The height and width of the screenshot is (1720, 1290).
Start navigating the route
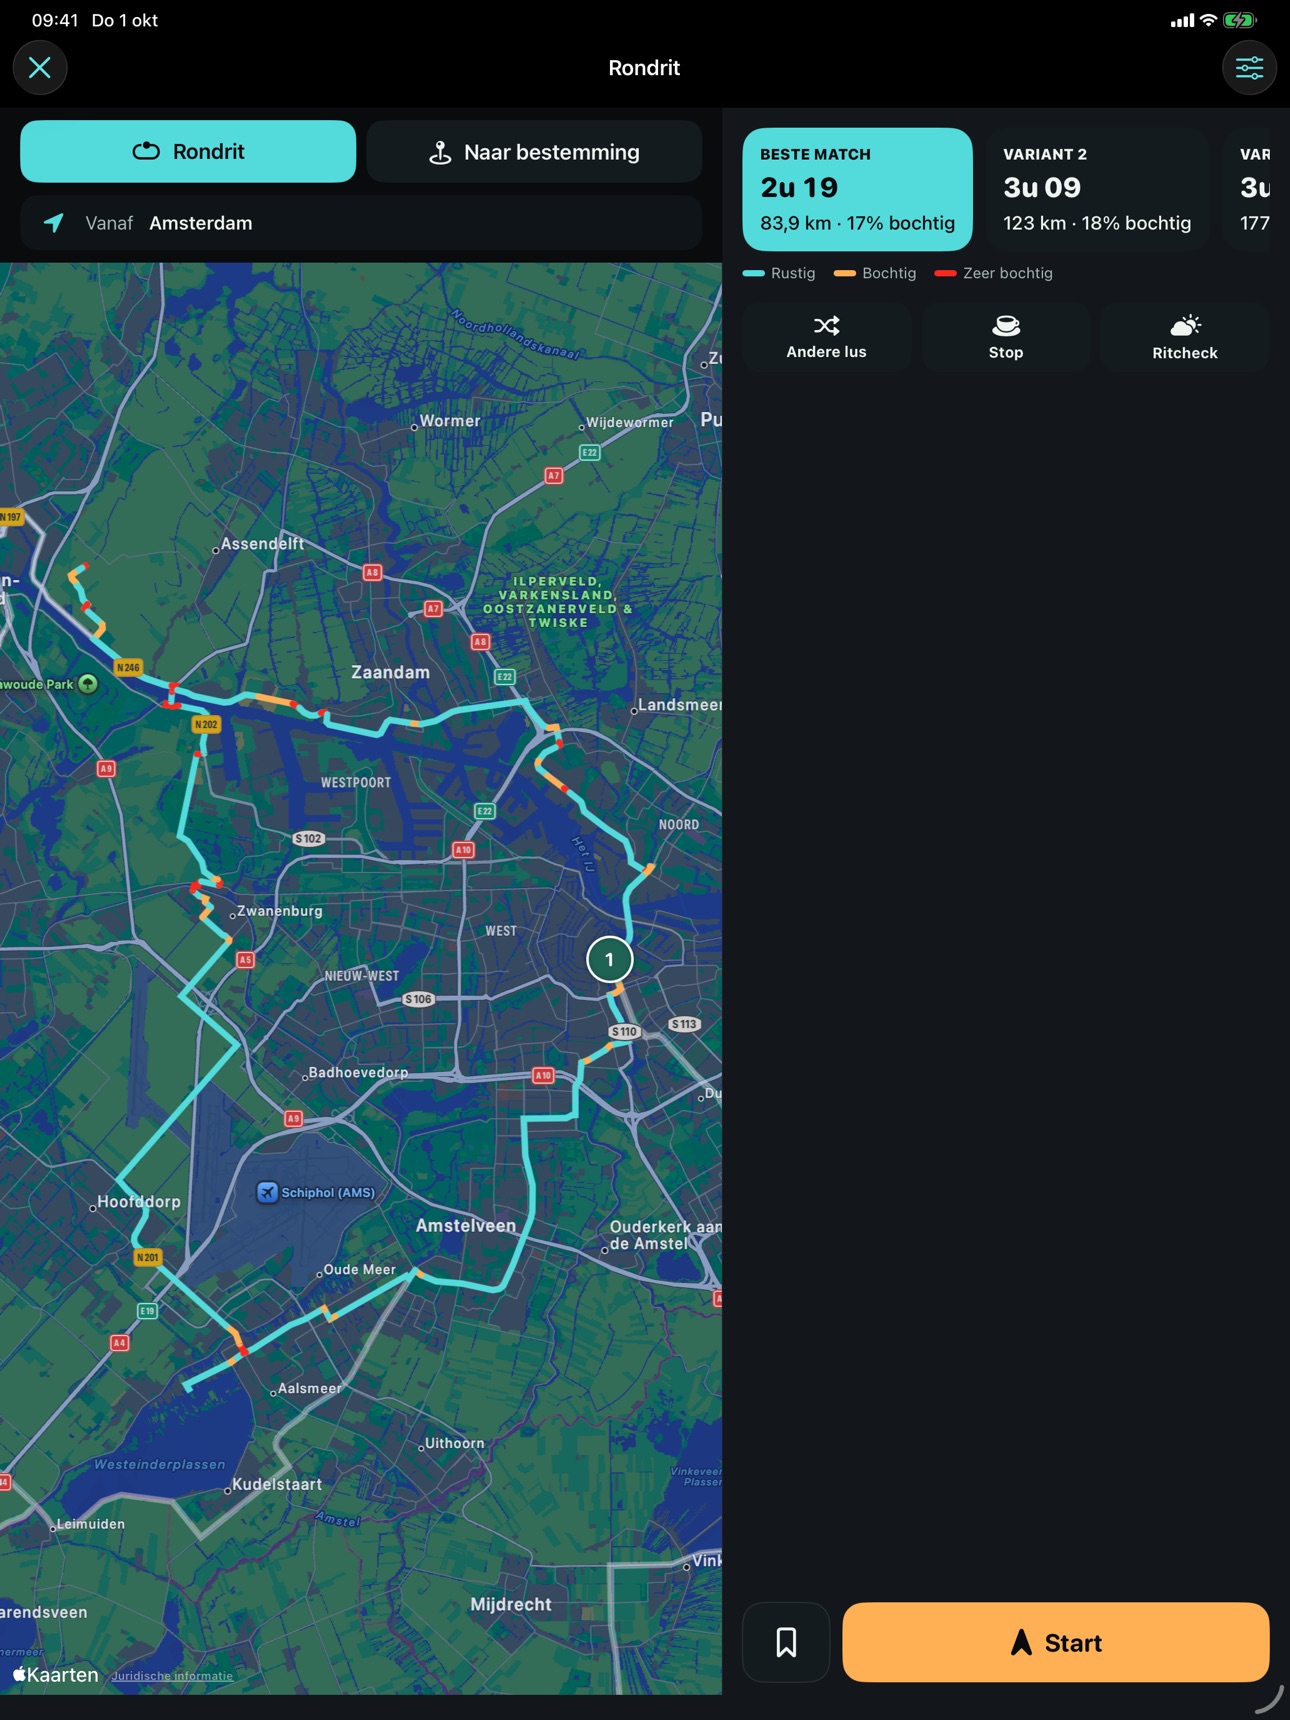(1055, 1642)
